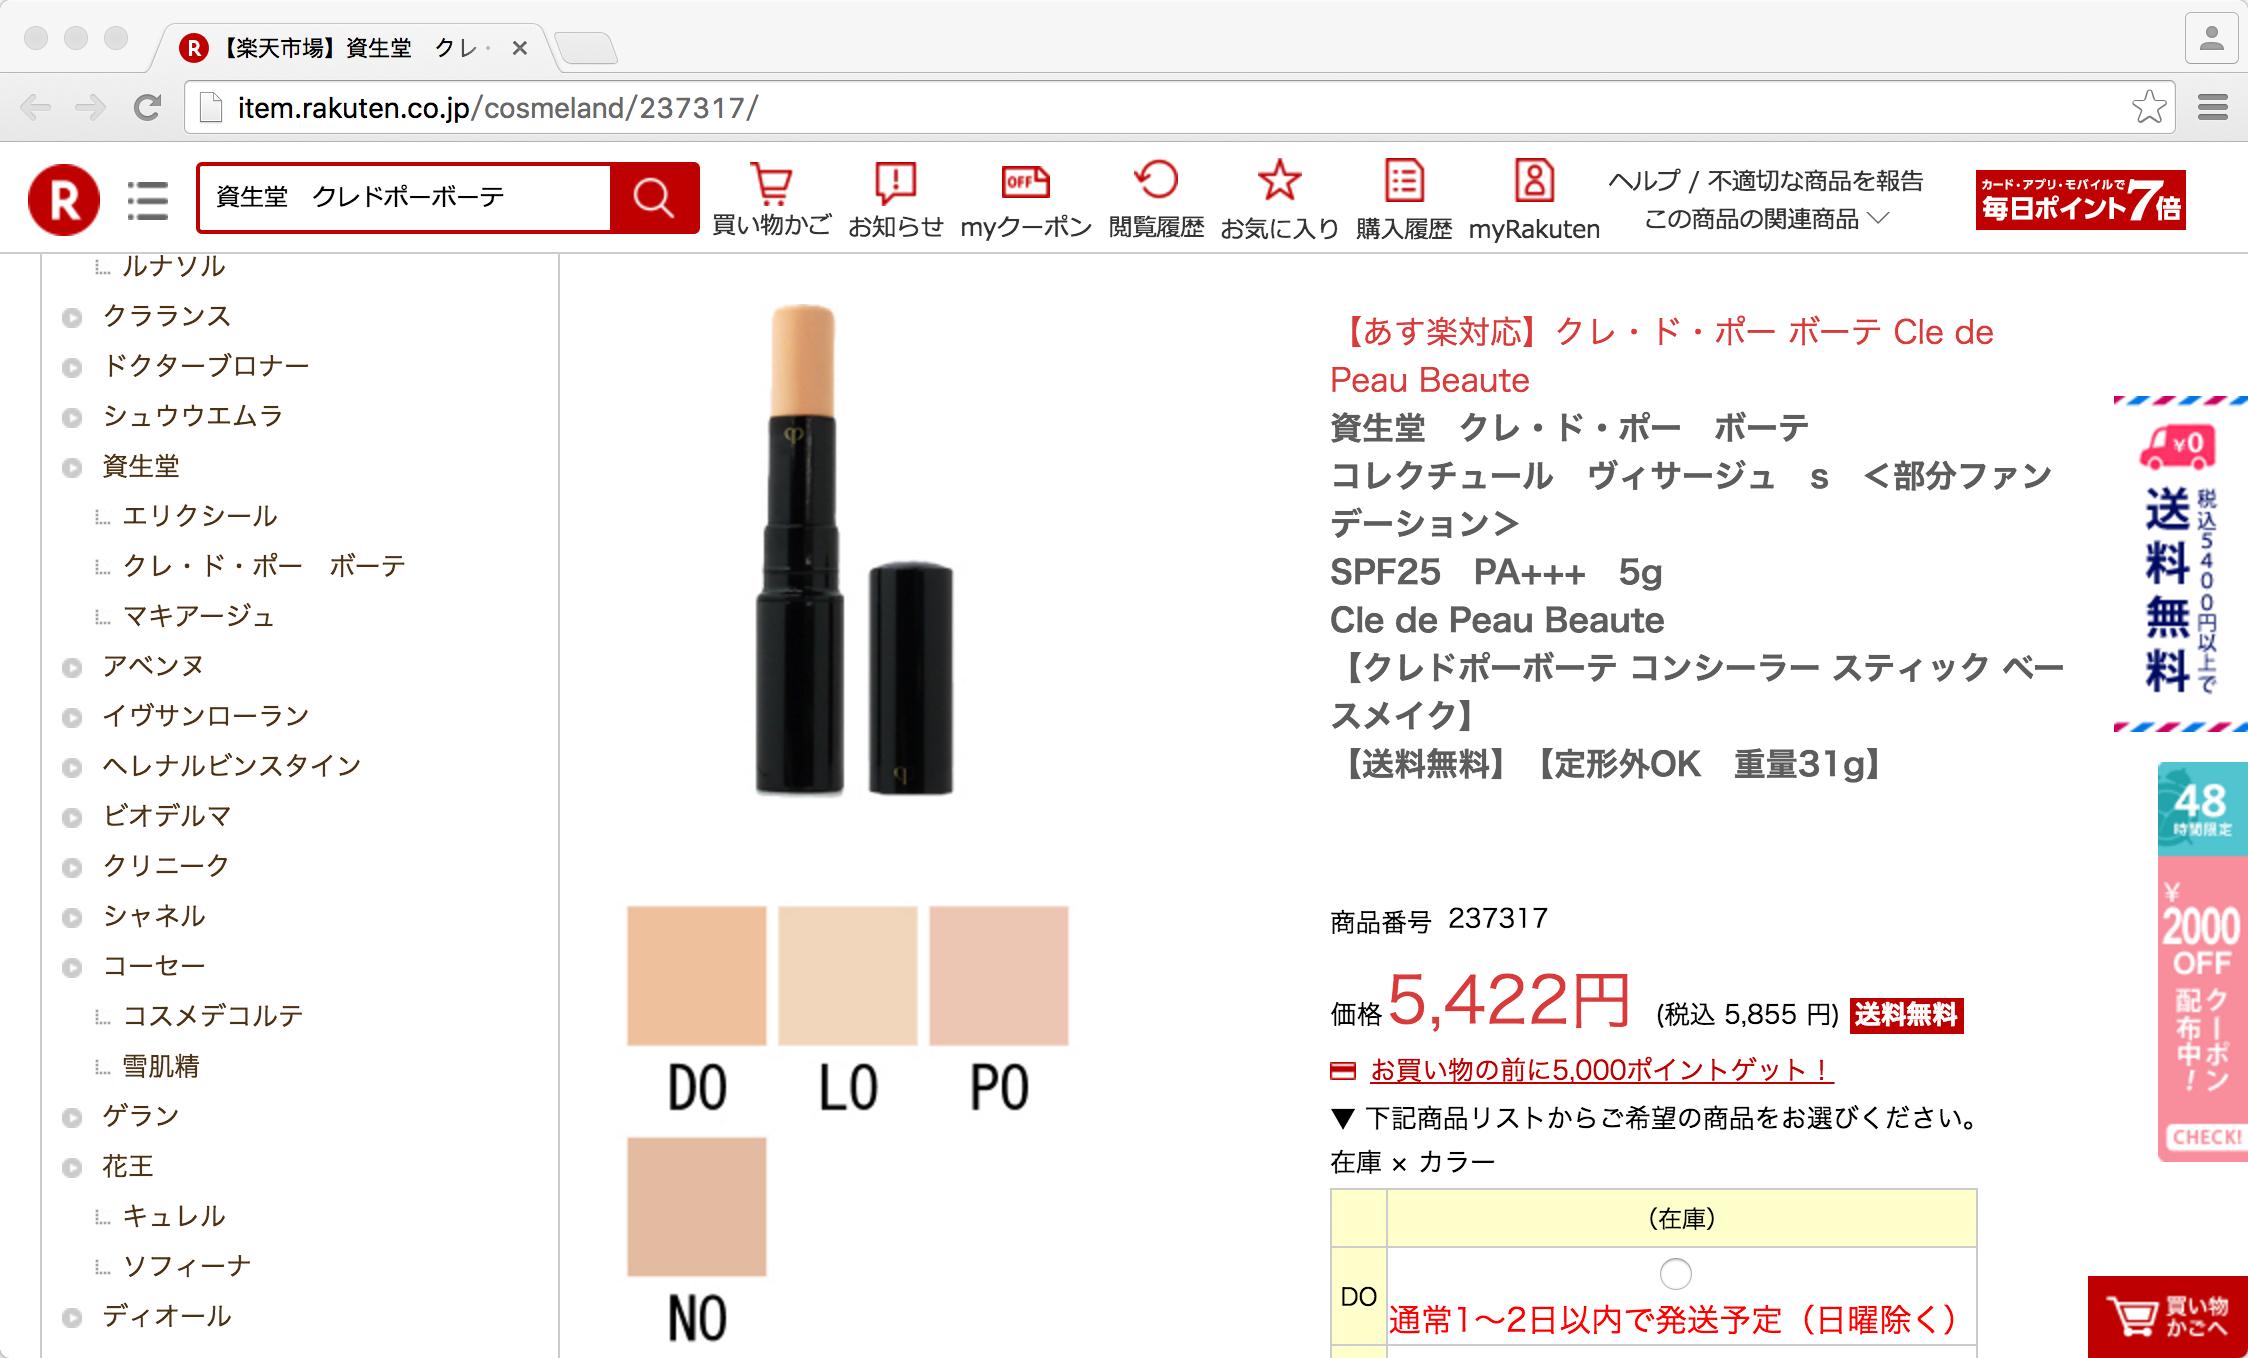Click the search magnifier icon

[x=655, y=197]
